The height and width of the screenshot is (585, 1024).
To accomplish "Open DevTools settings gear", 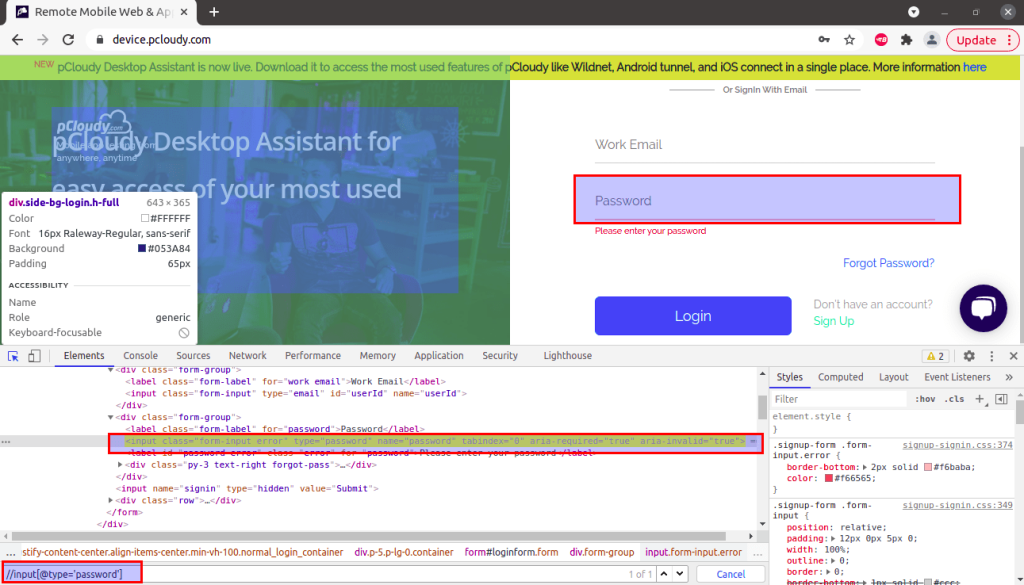I will point(969,356).
